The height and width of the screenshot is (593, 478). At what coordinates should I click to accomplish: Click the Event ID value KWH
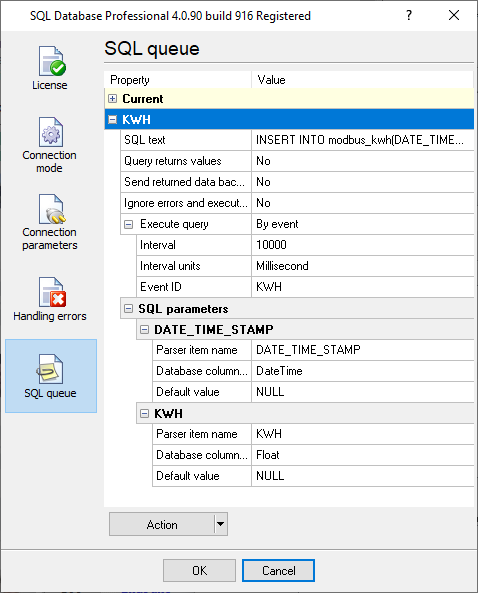[362, 287]
